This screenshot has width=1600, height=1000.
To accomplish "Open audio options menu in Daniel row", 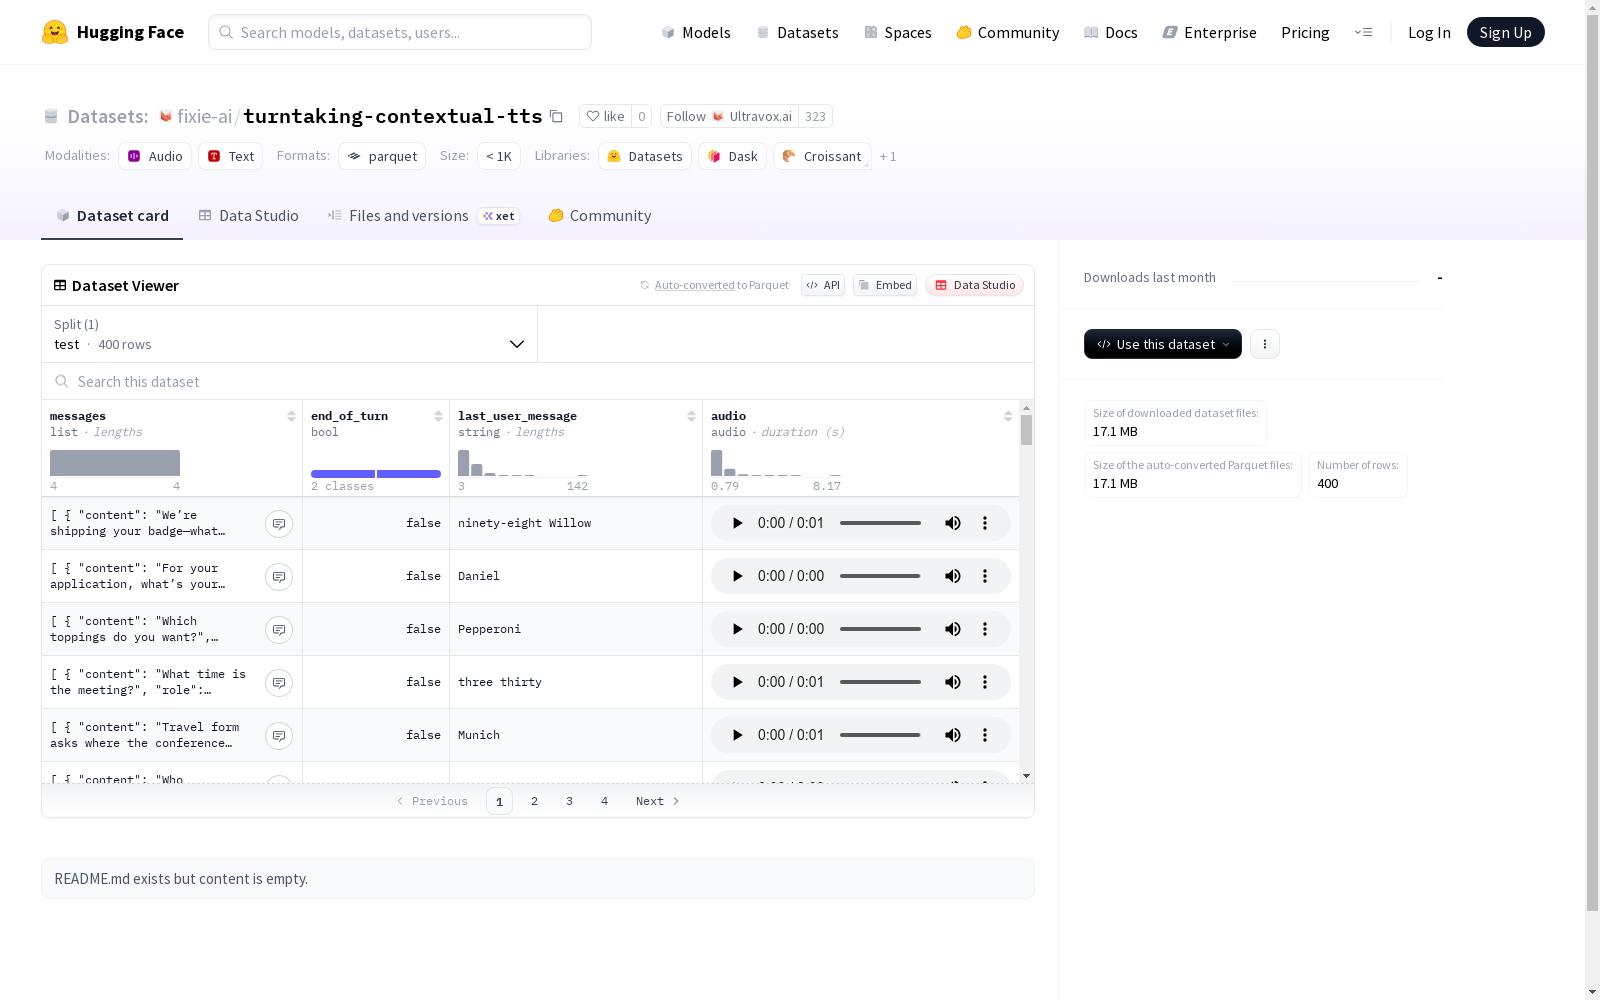I will point(985,576).
